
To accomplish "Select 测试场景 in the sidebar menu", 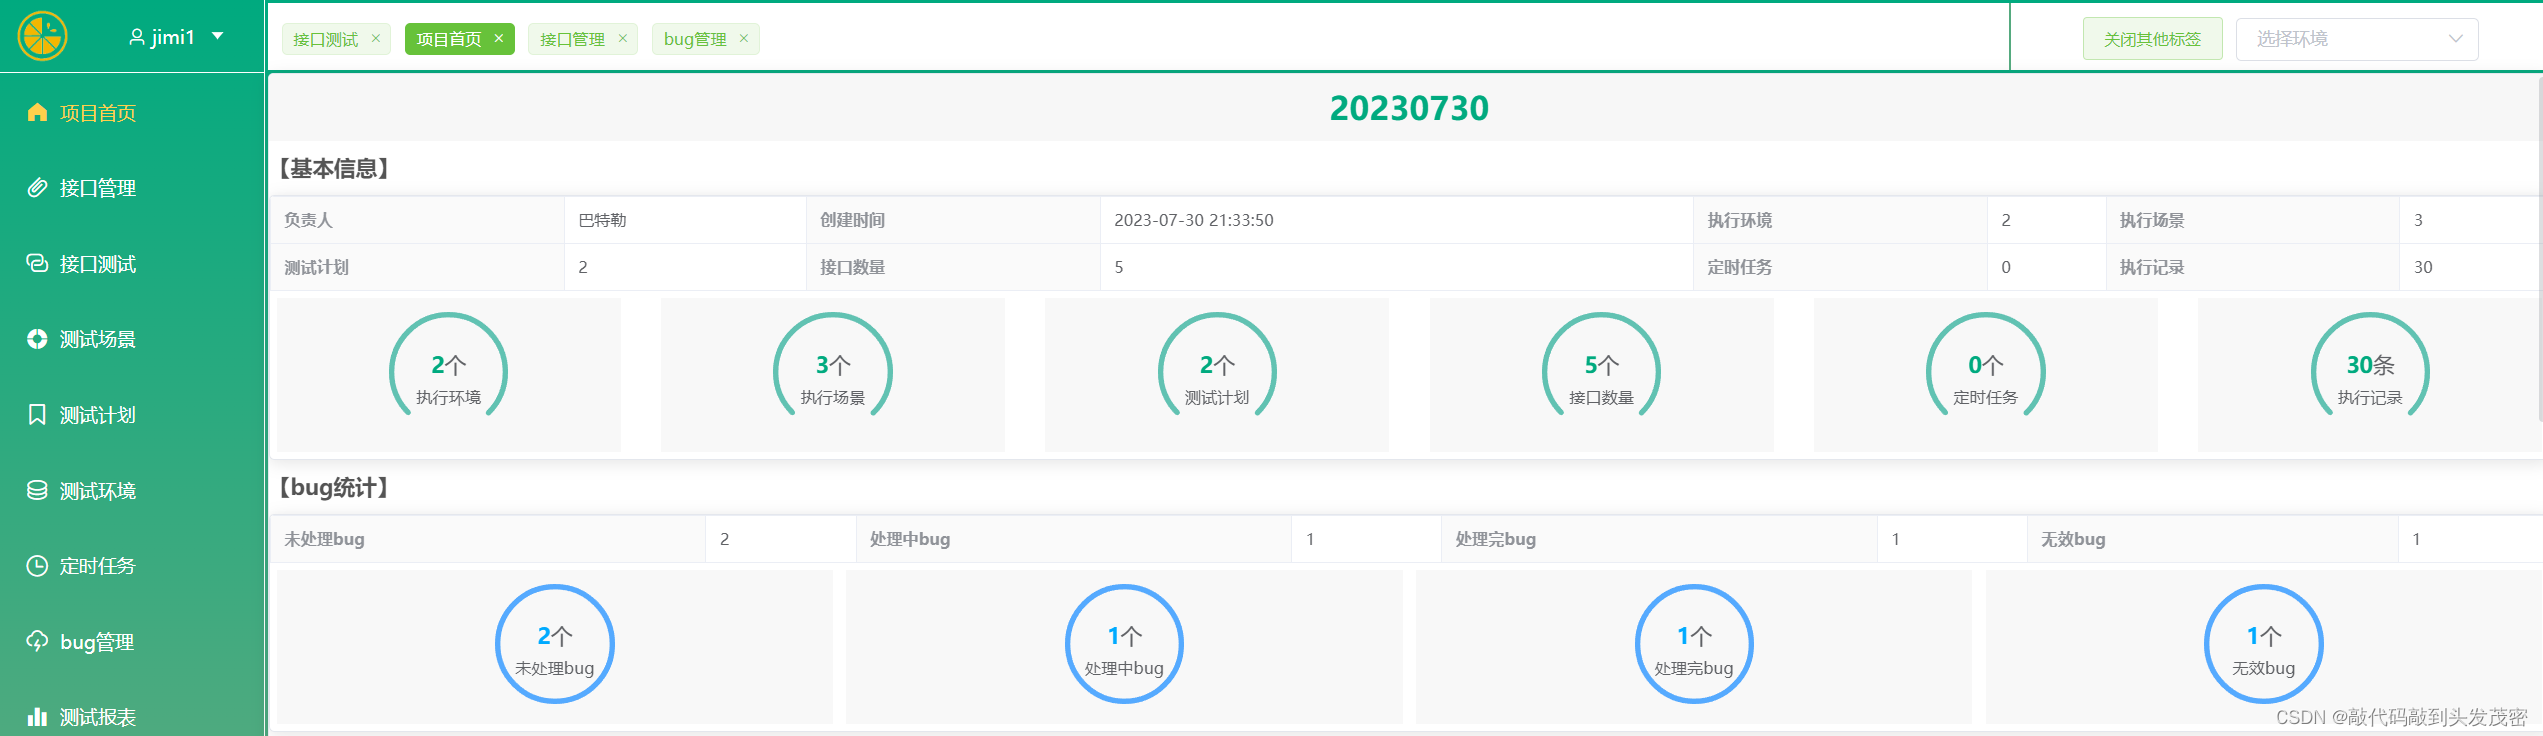I will [x=132, y=339].
